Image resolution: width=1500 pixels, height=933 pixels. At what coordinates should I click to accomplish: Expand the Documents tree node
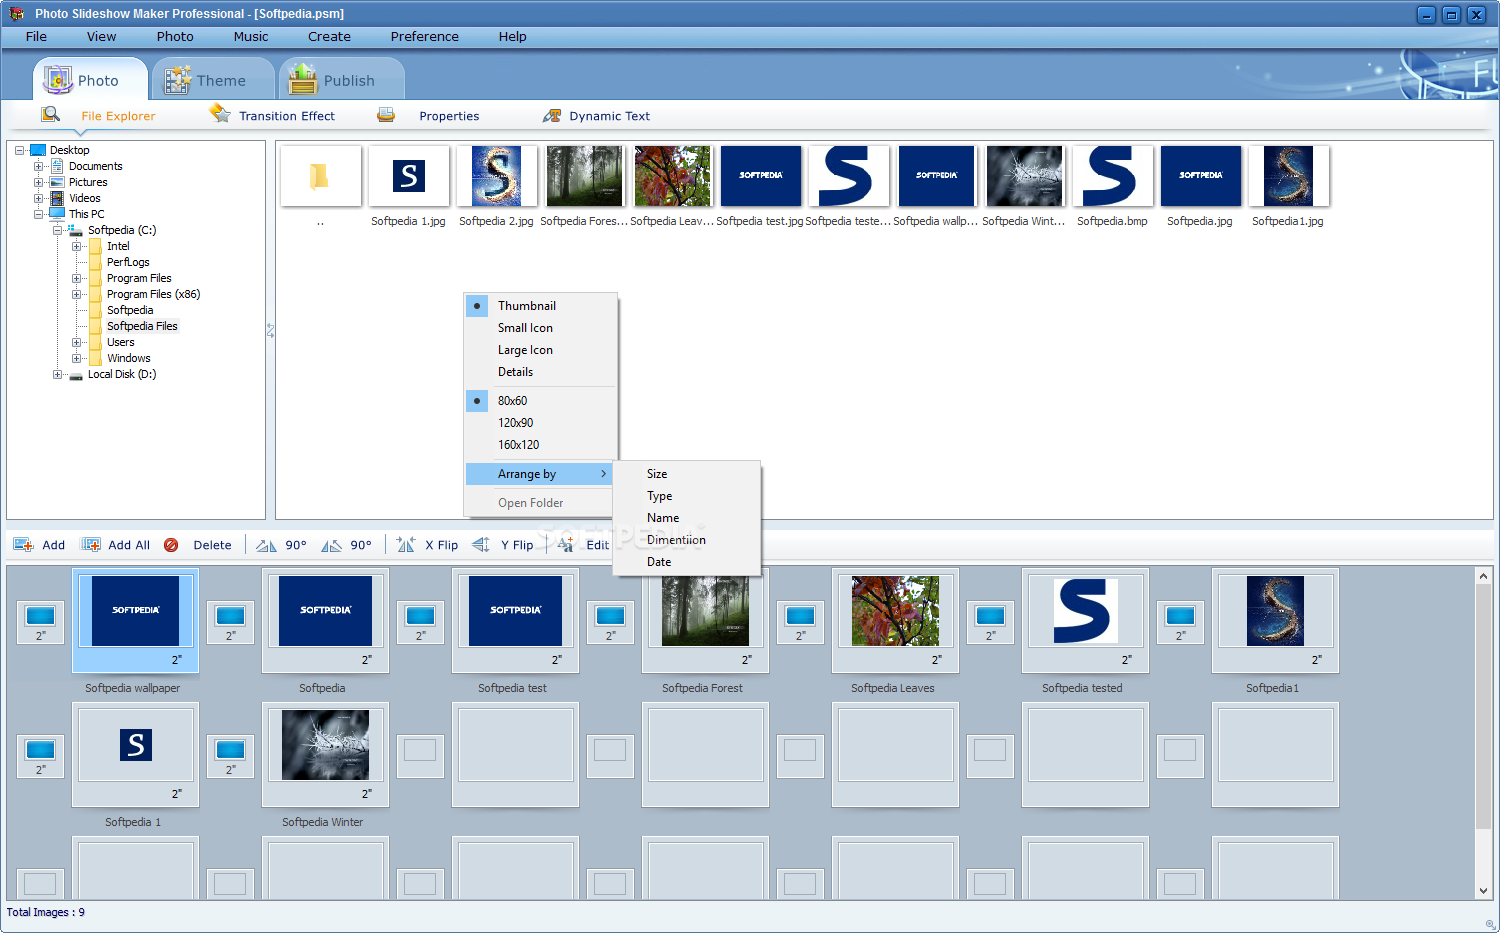[x=38, y=166]
